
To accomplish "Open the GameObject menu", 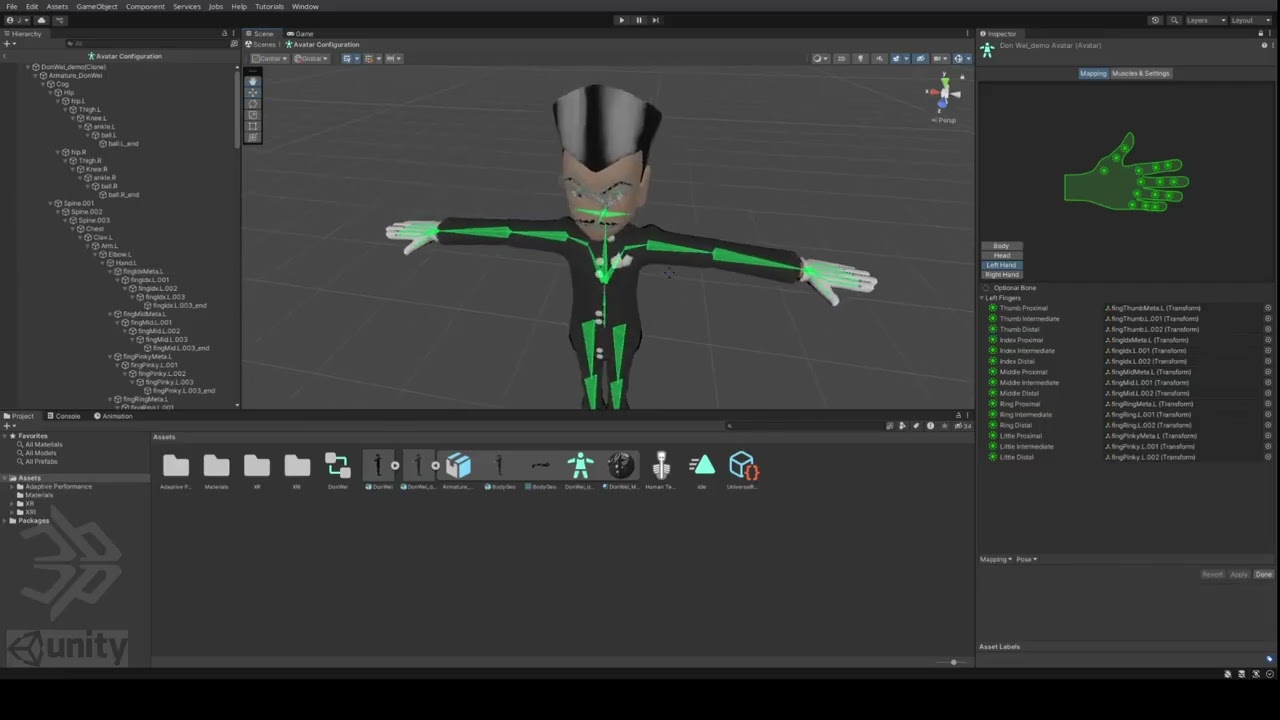I will point(97,6).
